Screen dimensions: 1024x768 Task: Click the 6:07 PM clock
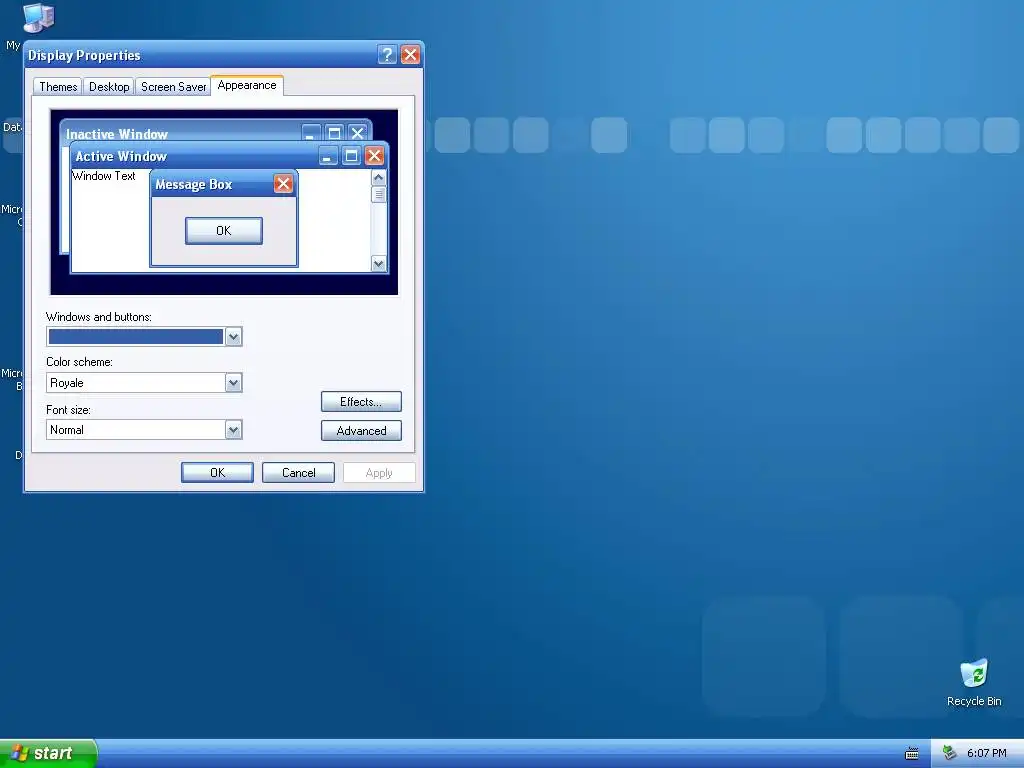tap(986, 753)
